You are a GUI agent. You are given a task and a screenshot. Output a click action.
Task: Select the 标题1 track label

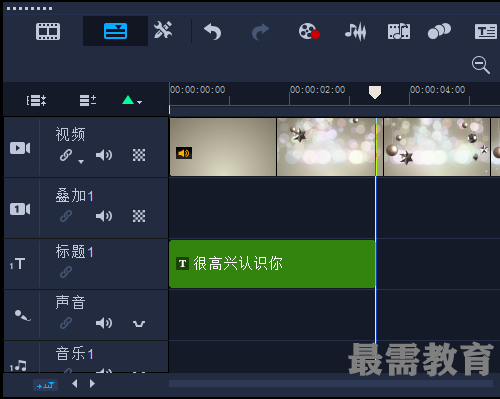point(74,251)
